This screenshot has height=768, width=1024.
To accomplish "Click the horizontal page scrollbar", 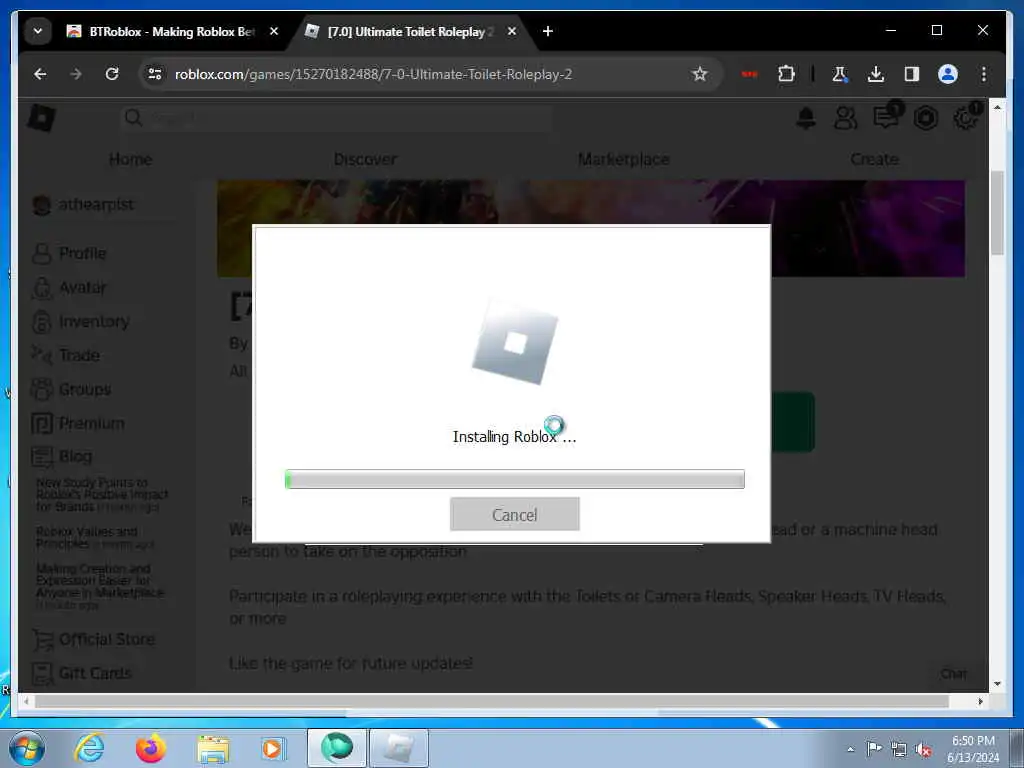I will pos(491,701).
